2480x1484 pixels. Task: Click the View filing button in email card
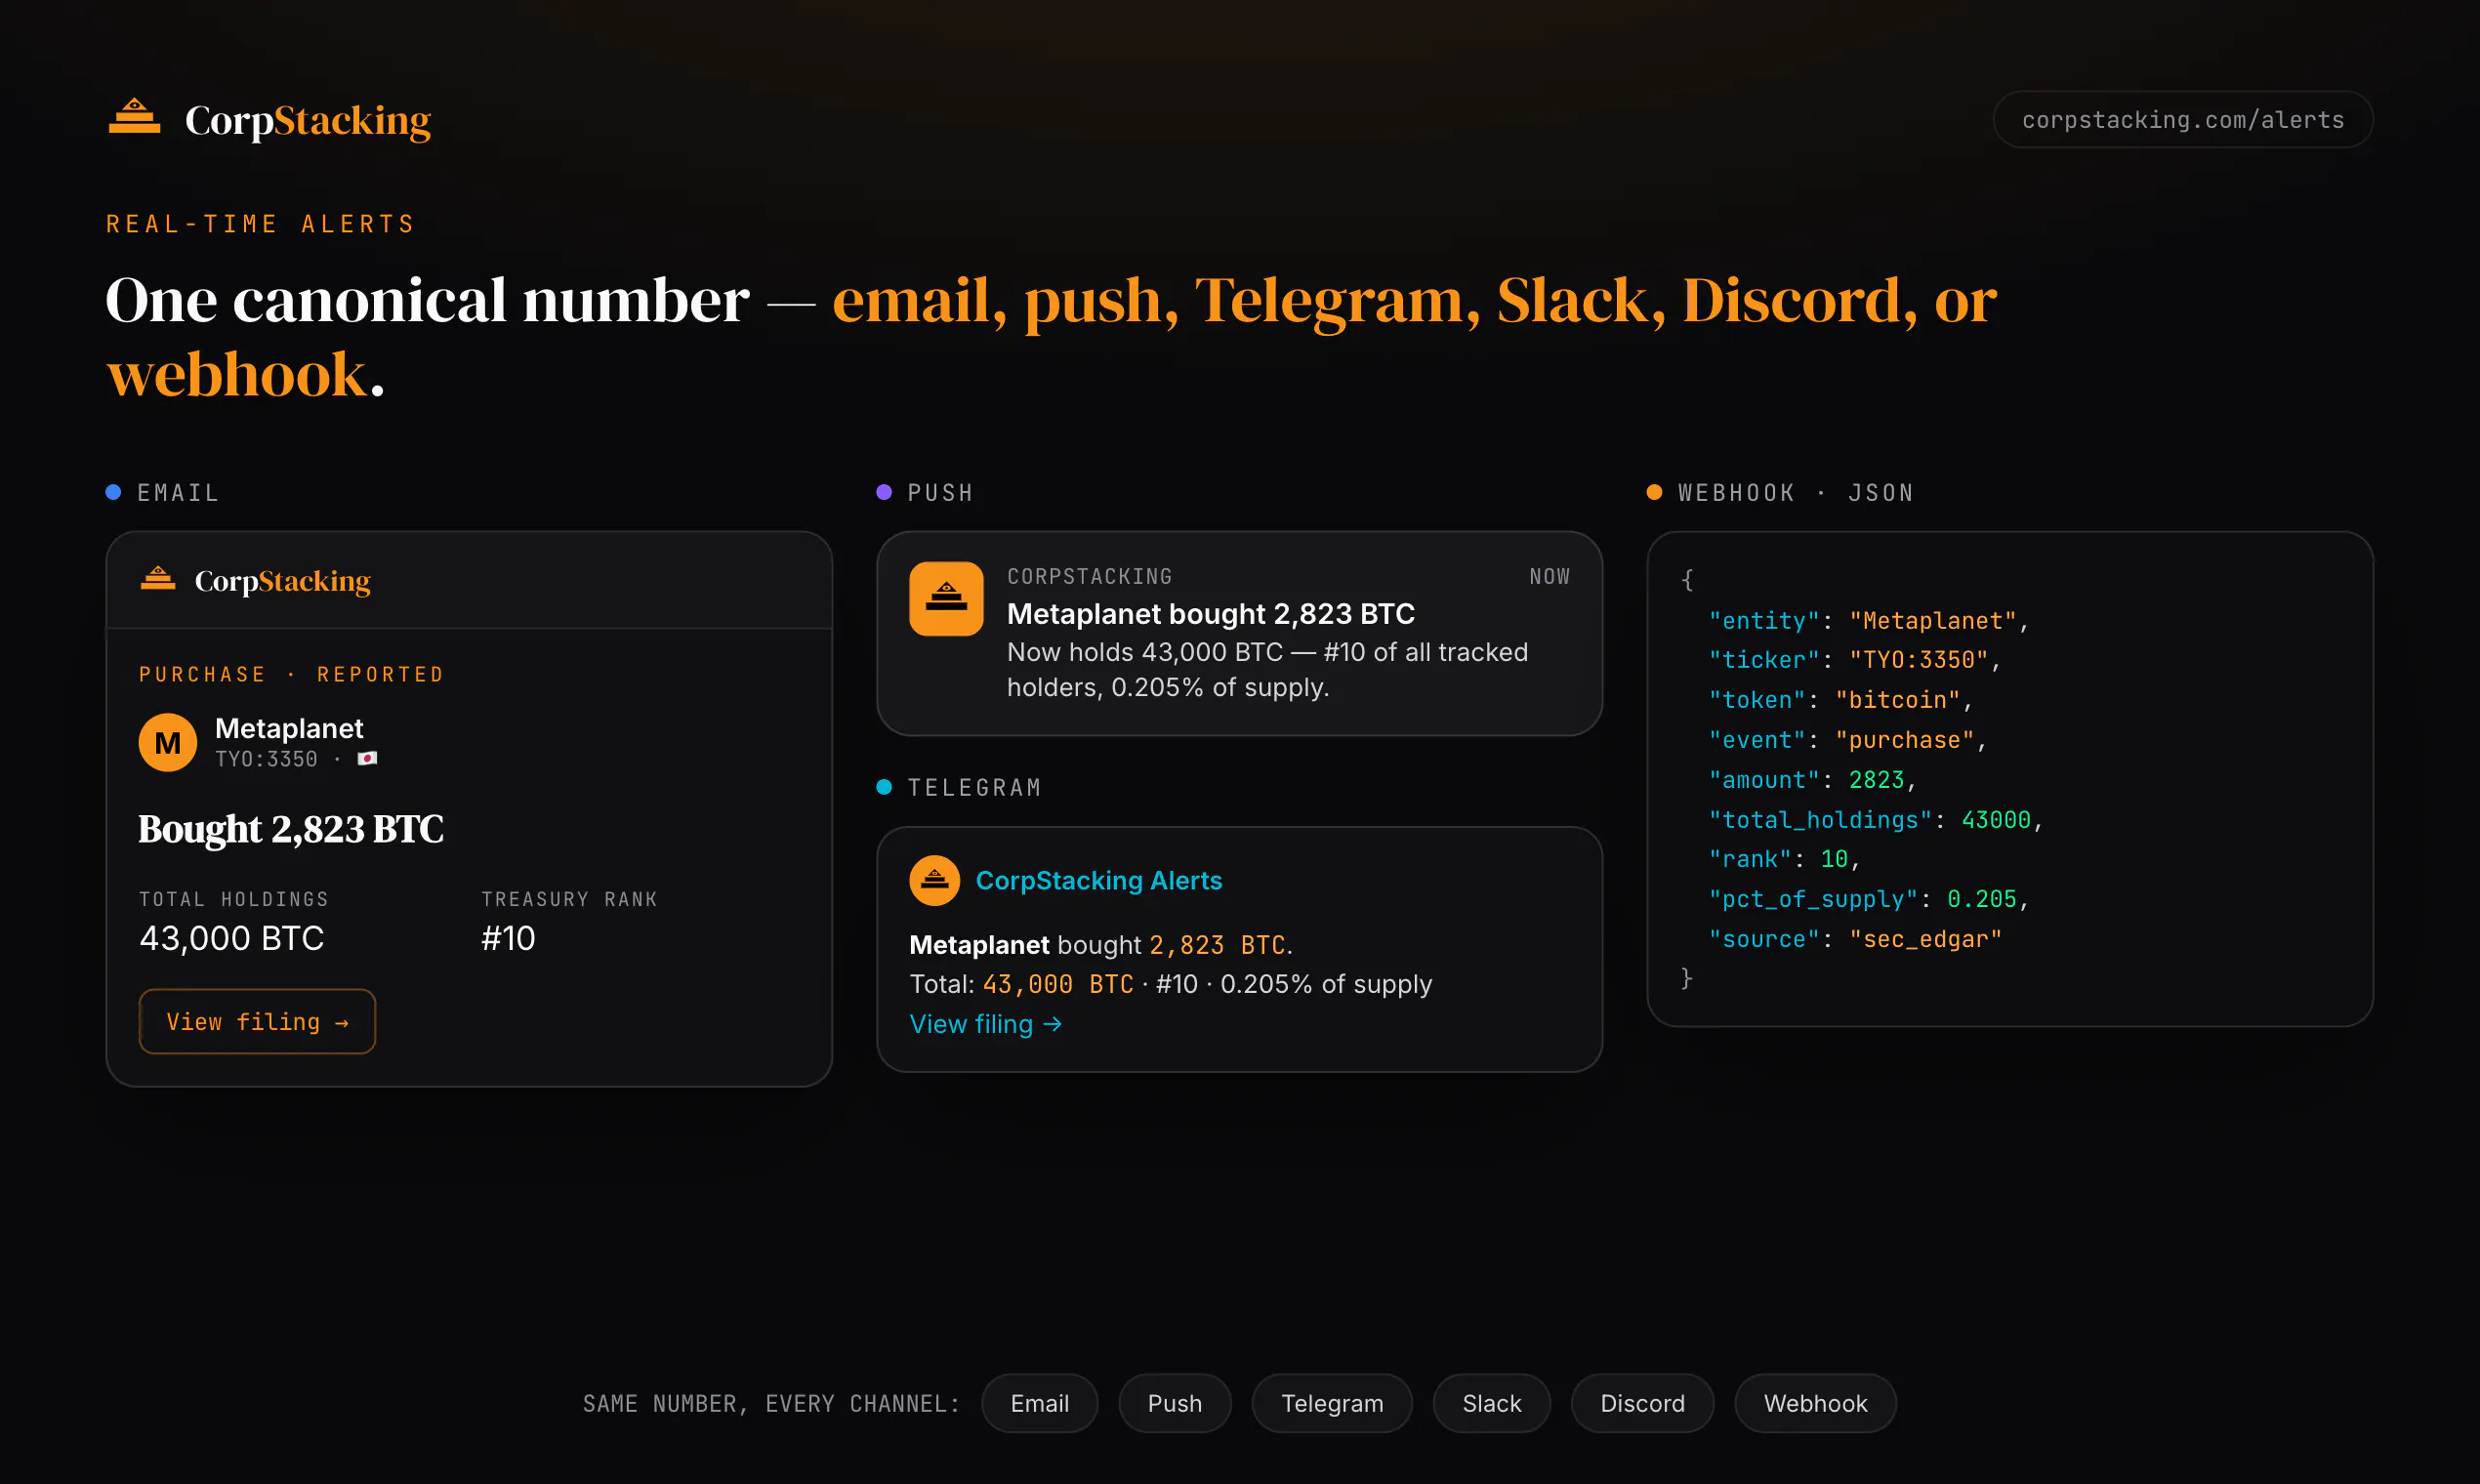coord(257,1021)
